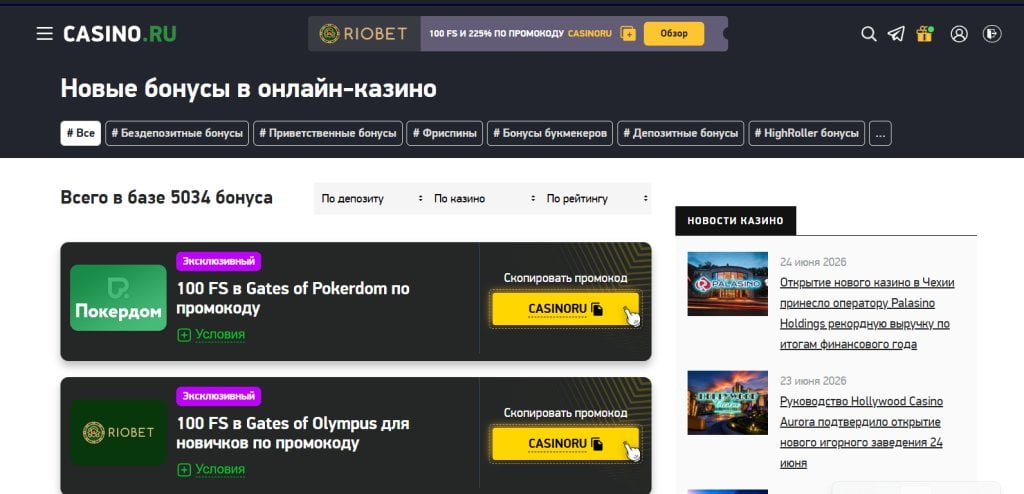Copy the CASINORU promo code for Pokerdom

tap(566, 309)
